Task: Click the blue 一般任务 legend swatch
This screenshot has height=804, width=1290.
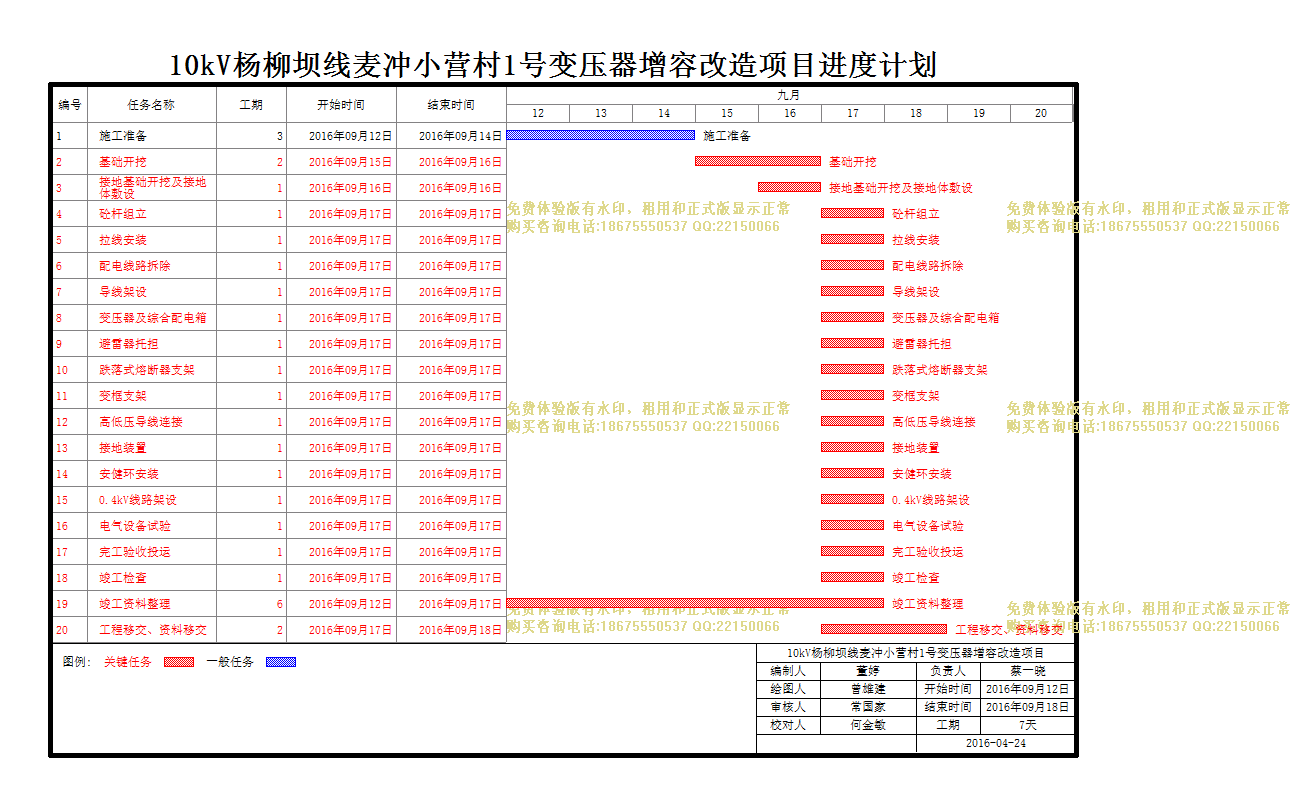Action: [281, 662]
